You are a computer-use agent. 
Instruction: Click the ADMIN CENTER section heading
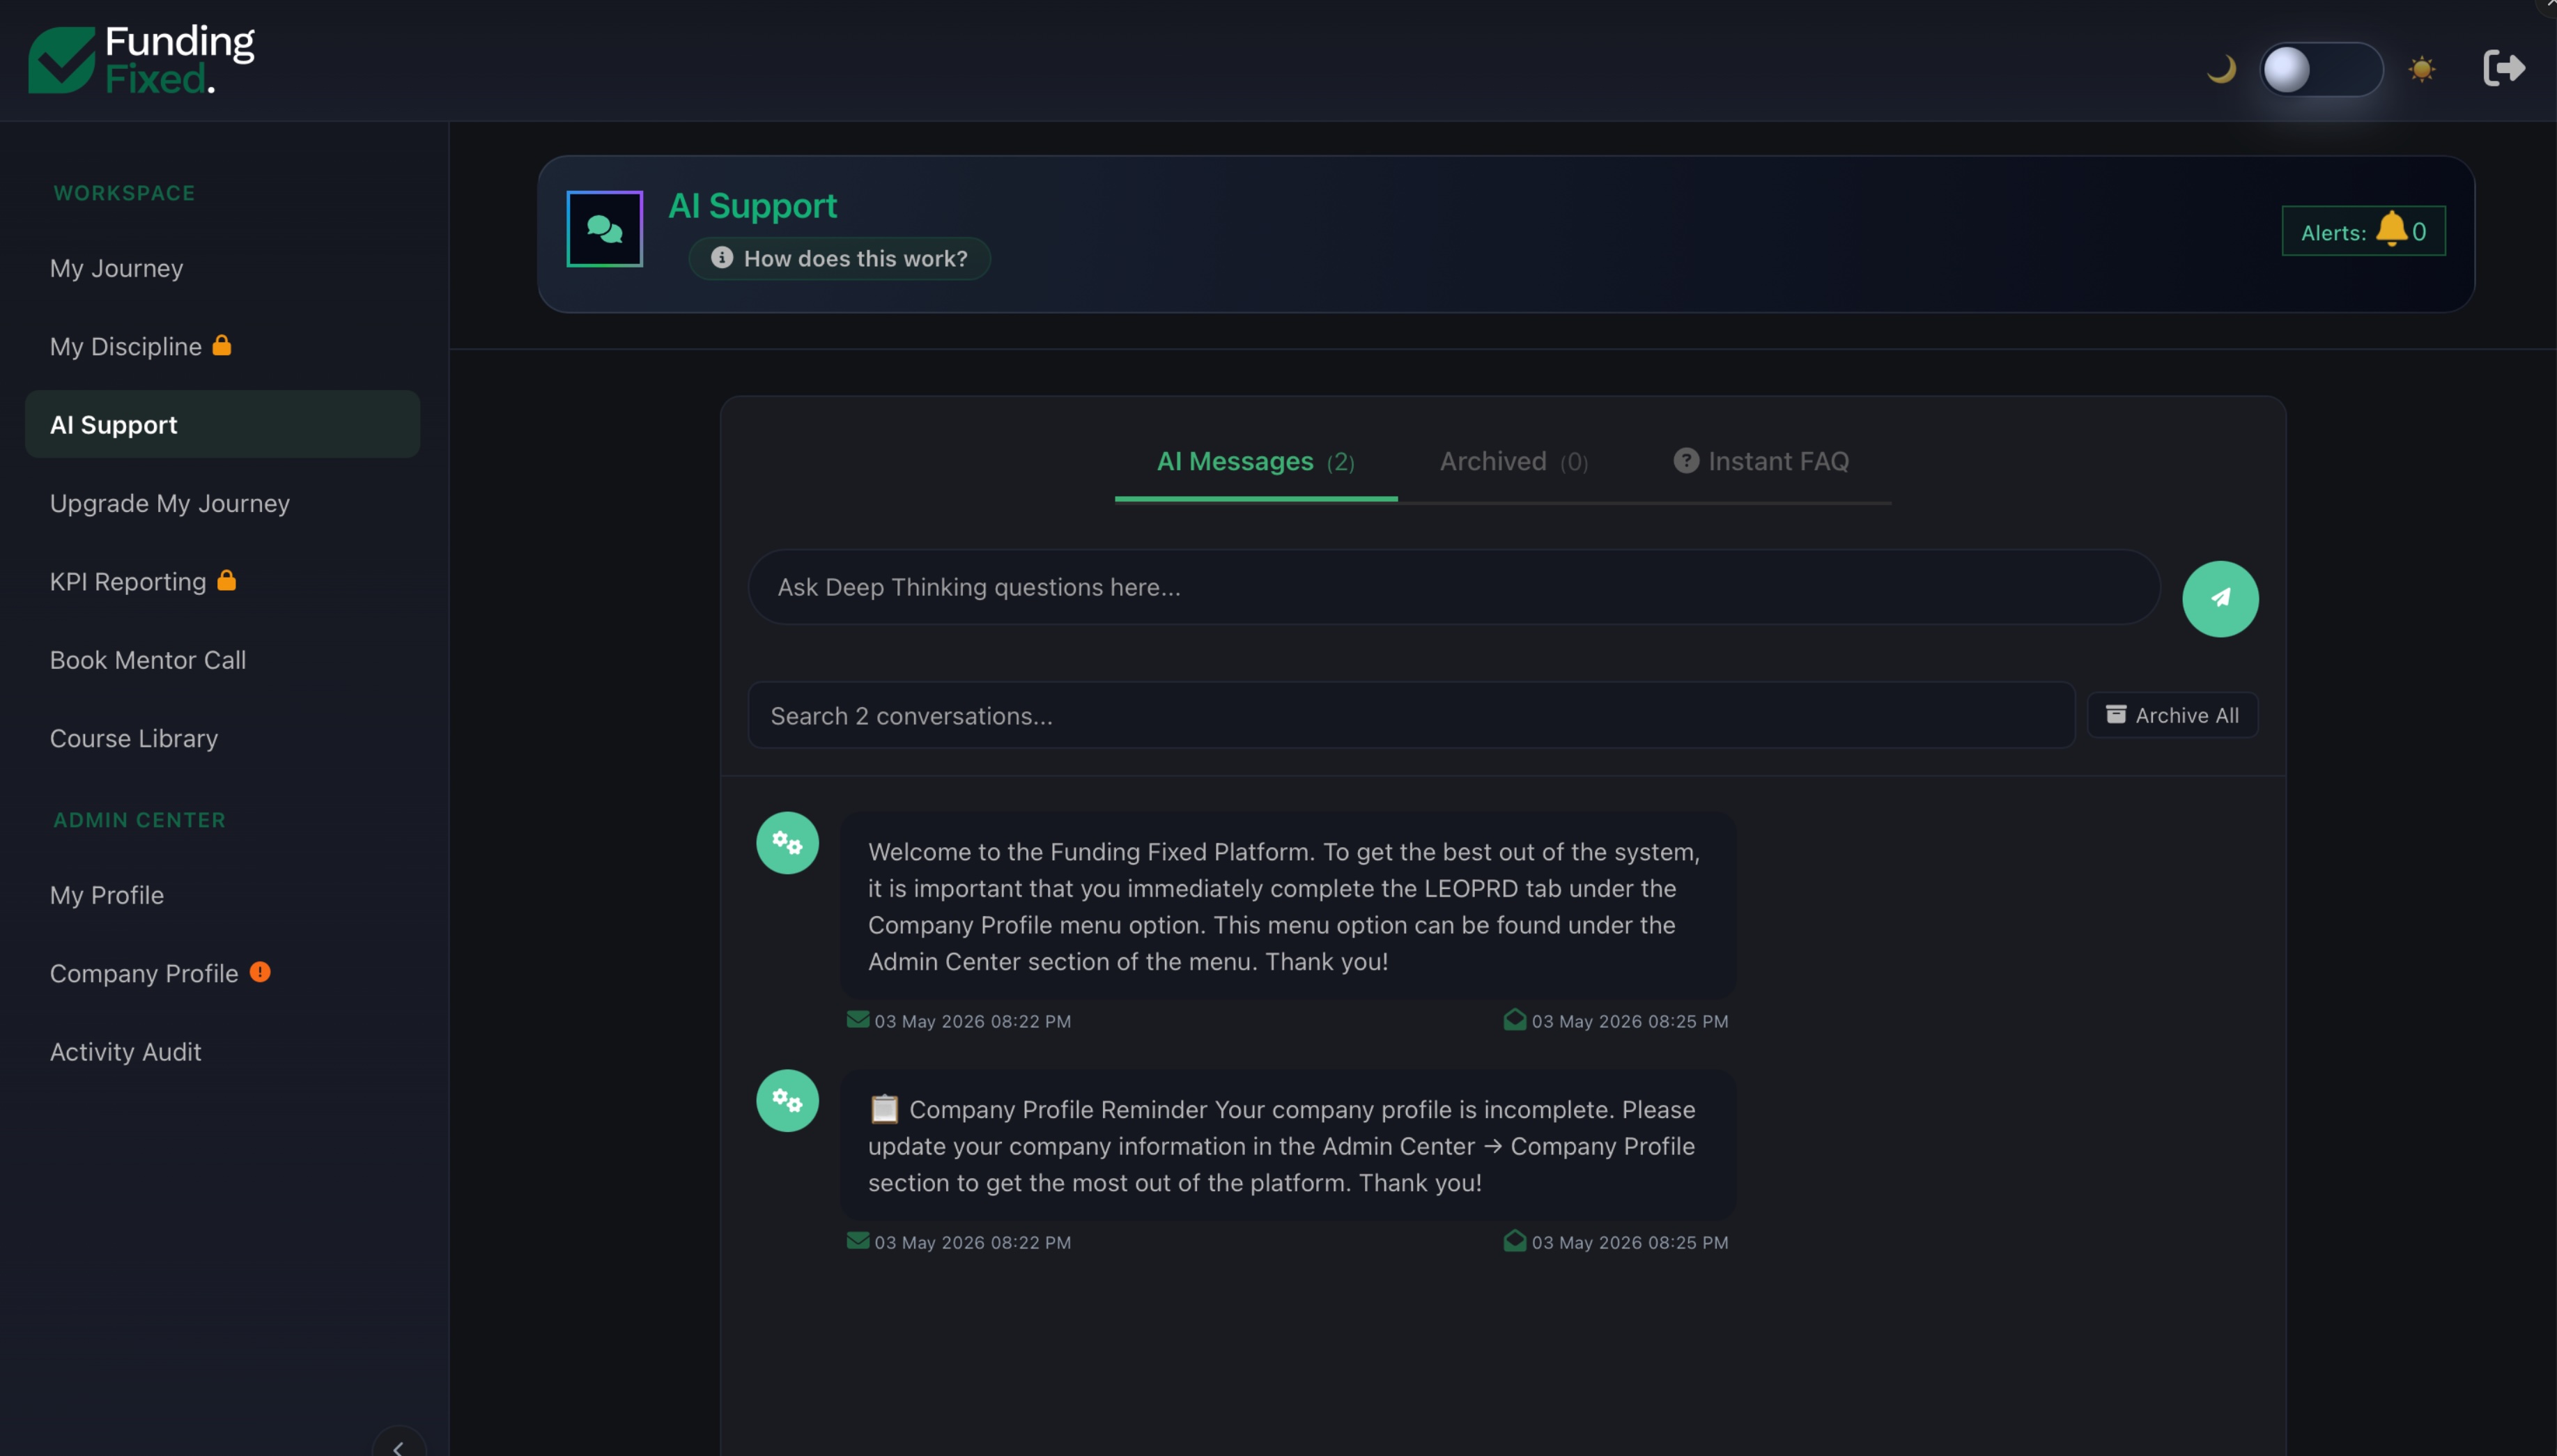click(140, 820)
